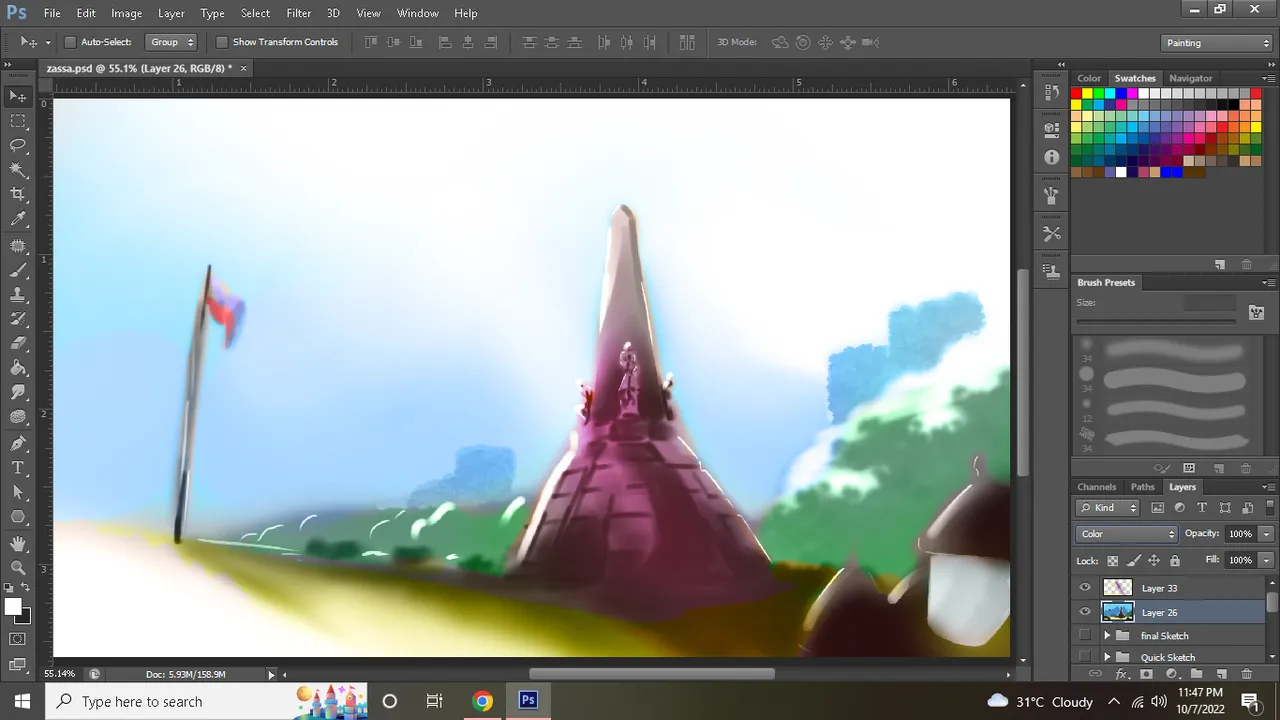Expand the Quick Sketch layer group
Screen dimensions: 1280x720
[1107, 657]
